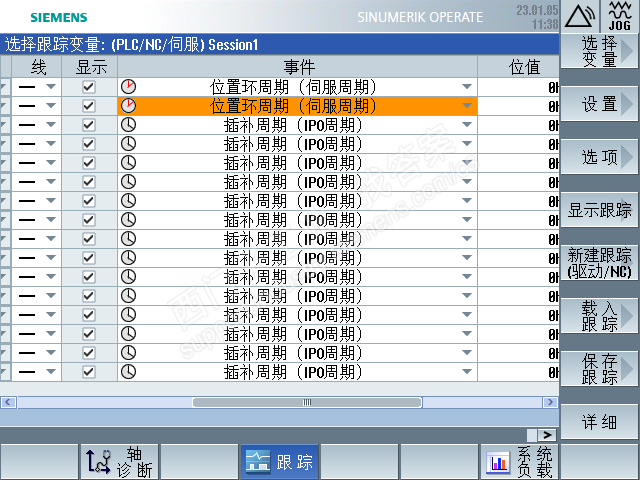Viewport: 640px width, 480px height.
Task: Open the line style dropdown in the orange highlighted row
Action: click(51, 106)
